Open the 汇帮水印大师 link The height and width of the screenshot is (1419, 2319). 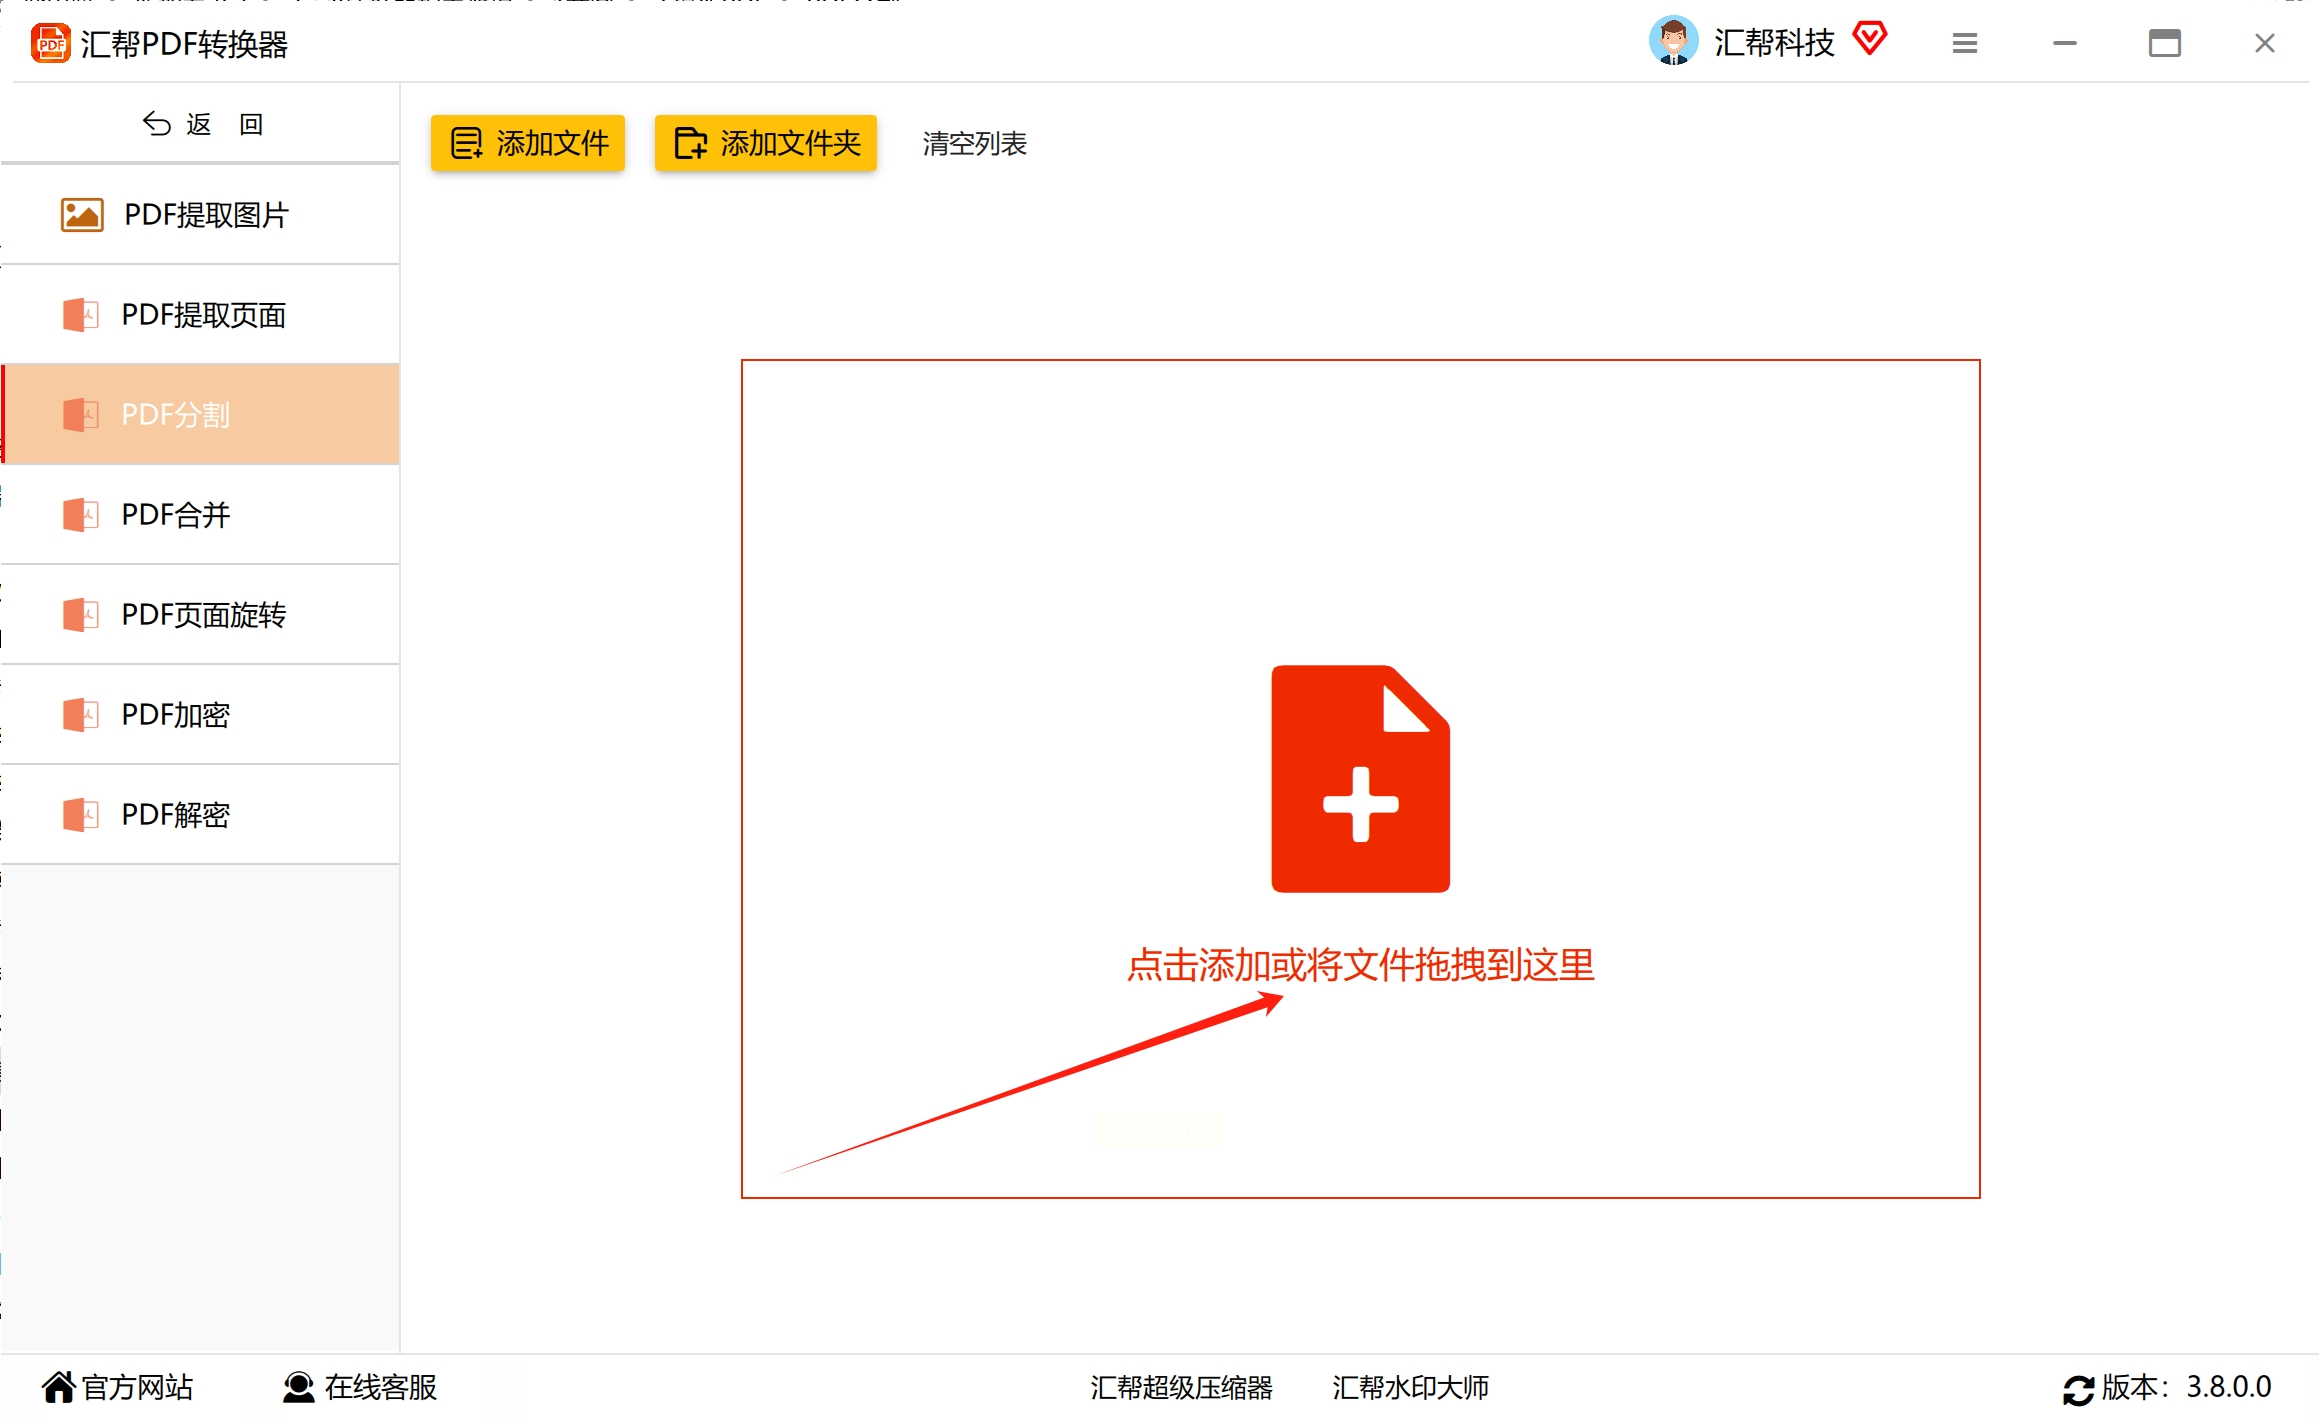click(1410, 1388)
